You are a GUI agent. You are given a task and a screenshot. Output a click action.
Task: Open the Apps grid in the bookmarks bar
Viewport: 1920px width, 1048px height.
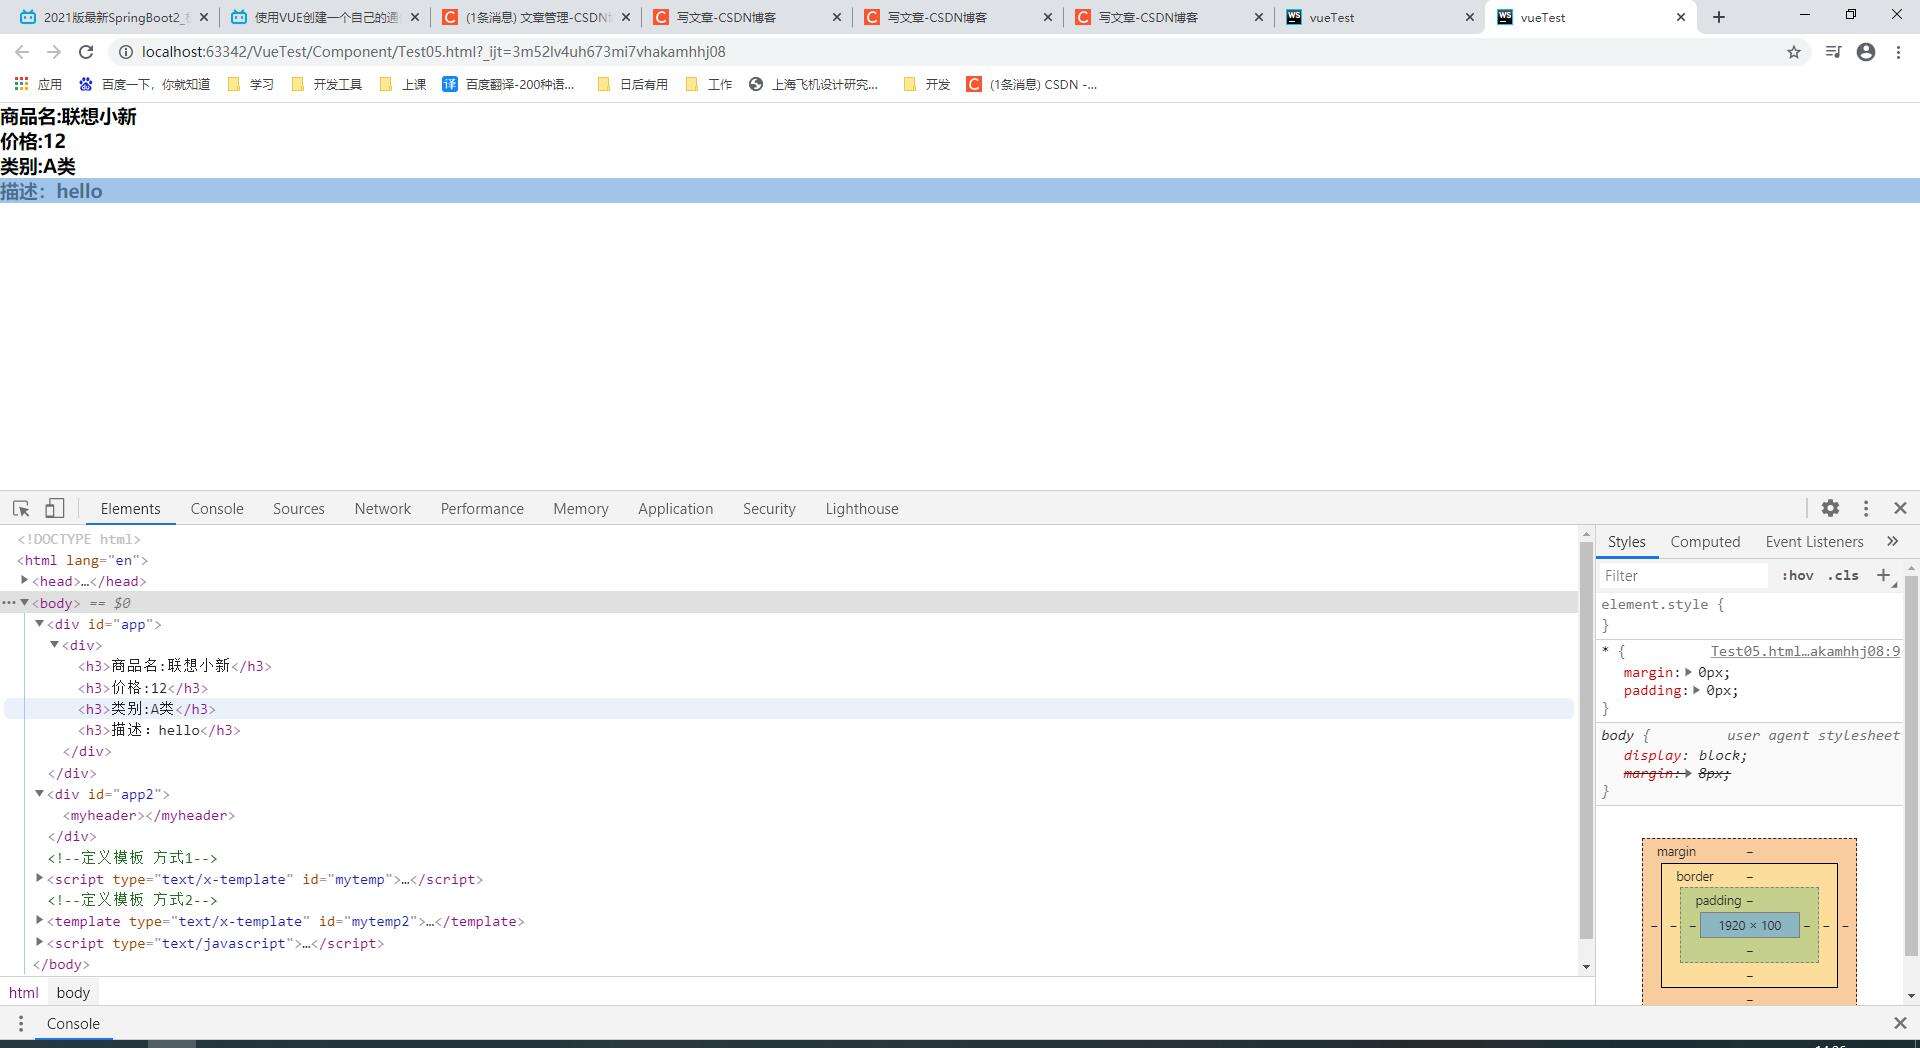(22, 84)
